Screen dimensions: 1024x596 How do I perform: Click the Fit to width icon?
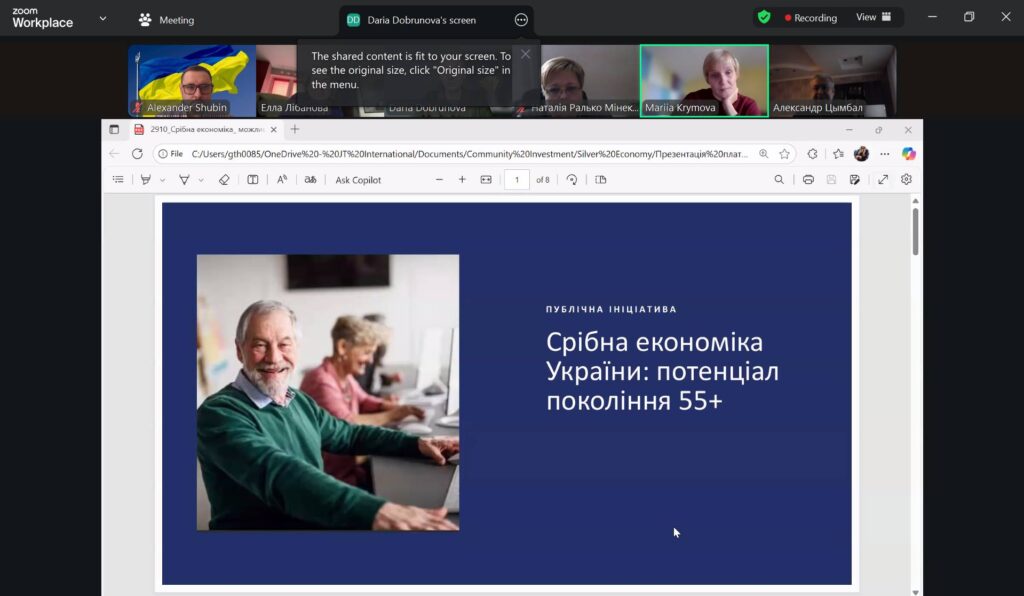coord(486,180)
